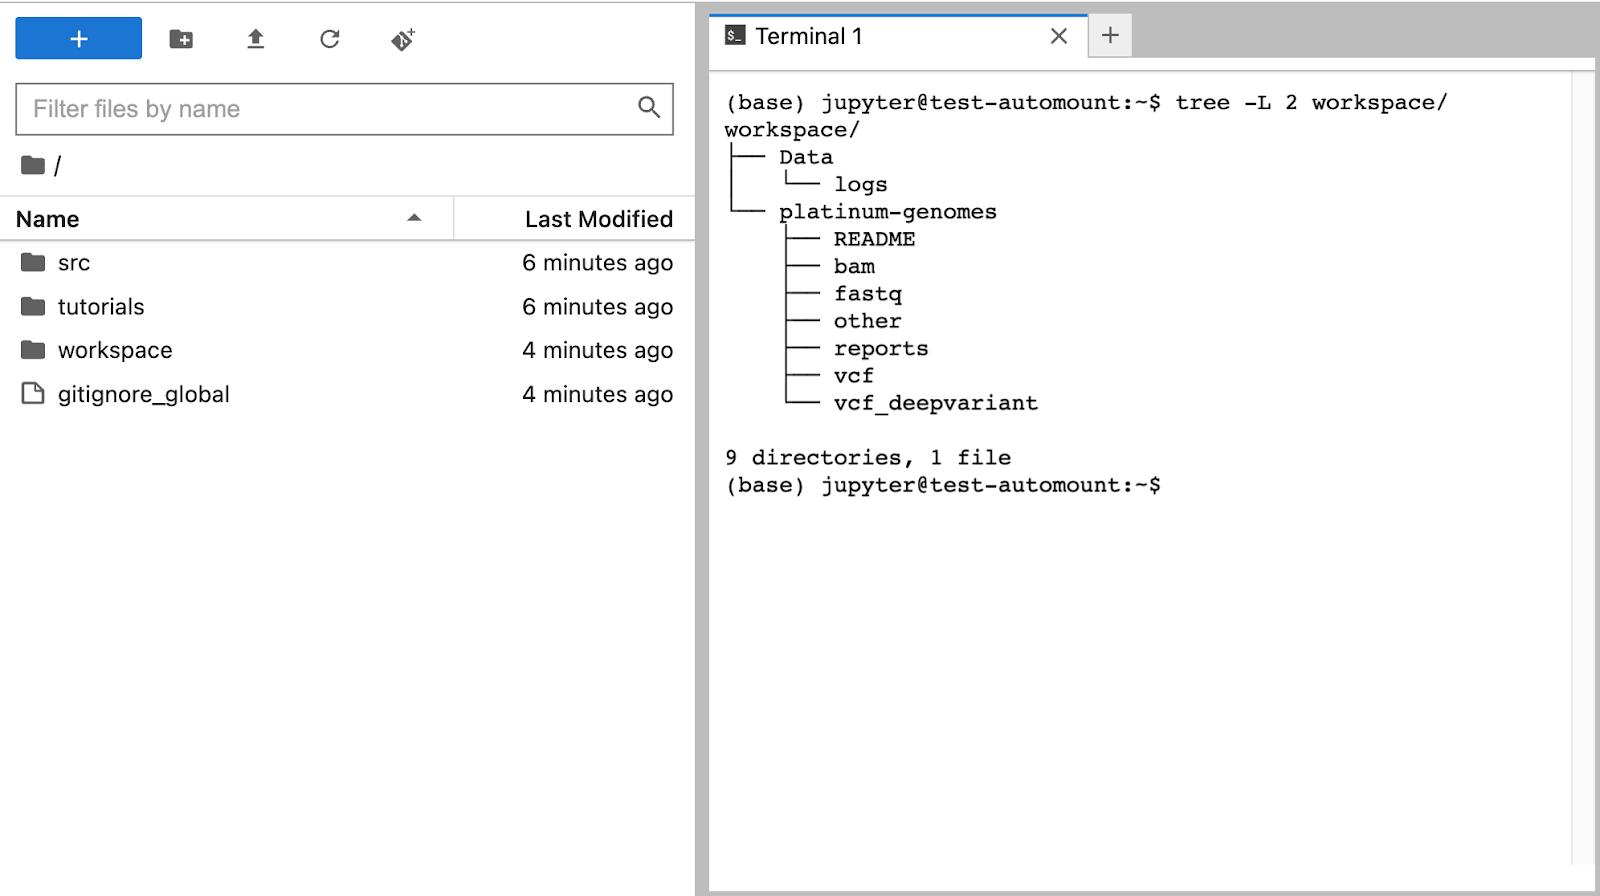Select the src folder
The height and width of the screenshot is (896, 1600).
tap(346, 263)
